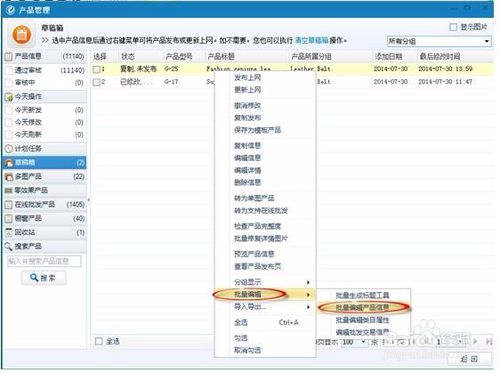Sort by the 添加日期 column header
Screen dimensions: 500x373
point(389,57)
